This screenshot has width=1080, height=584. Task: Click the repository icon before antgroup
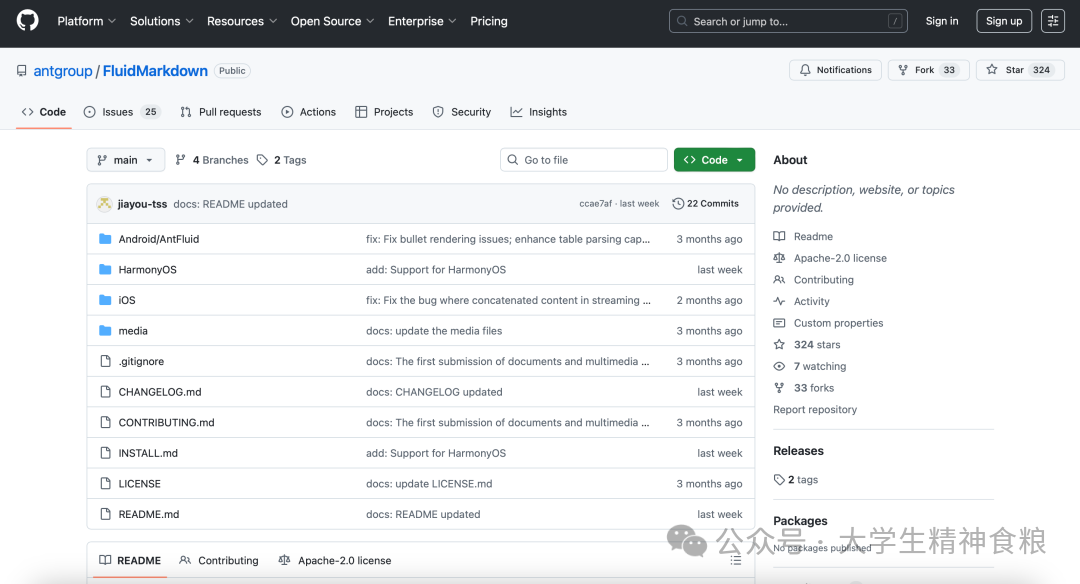click(22, 71)
